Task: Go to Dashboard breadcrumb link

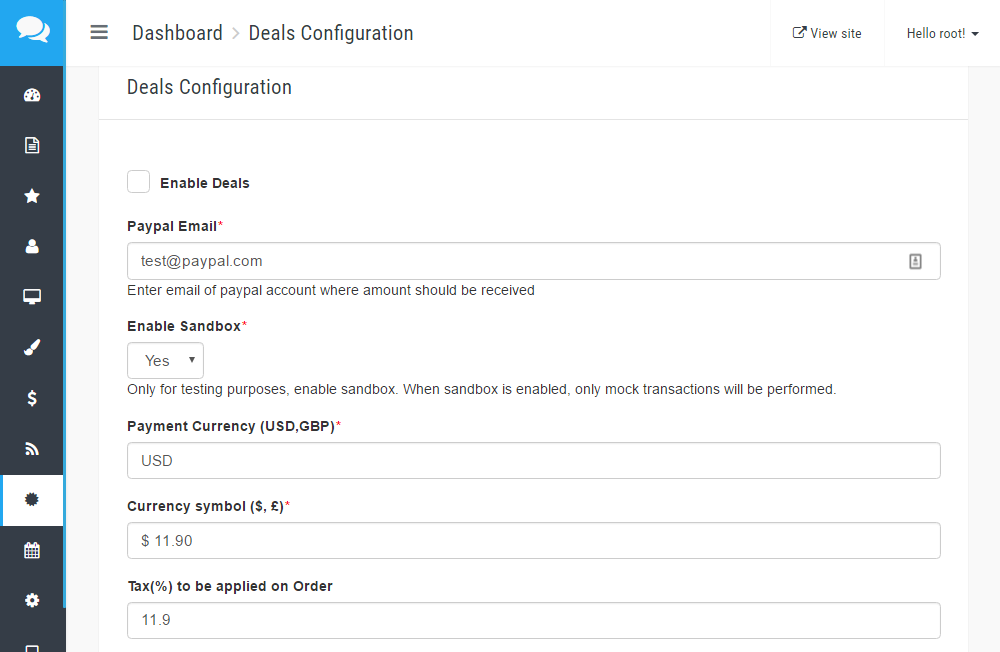Action: pos(177,33)
